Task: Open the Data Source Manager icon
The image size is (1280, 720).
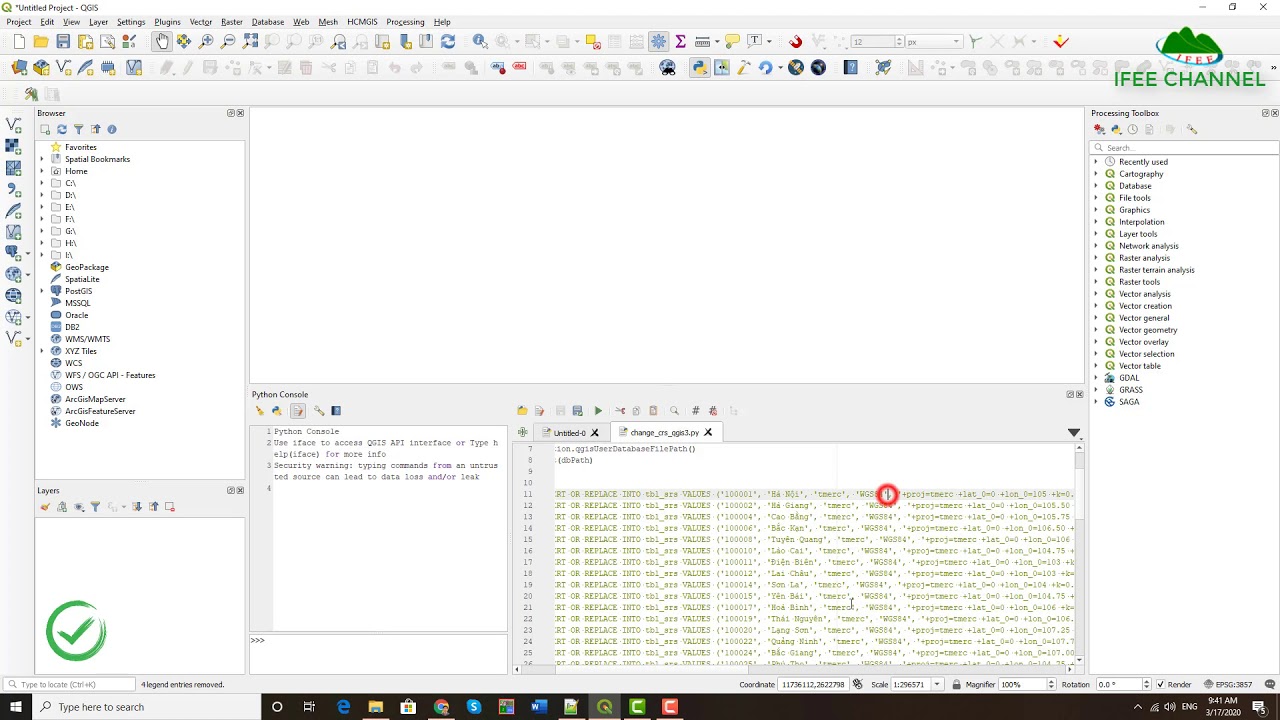Action: click(x=19, y=68)
